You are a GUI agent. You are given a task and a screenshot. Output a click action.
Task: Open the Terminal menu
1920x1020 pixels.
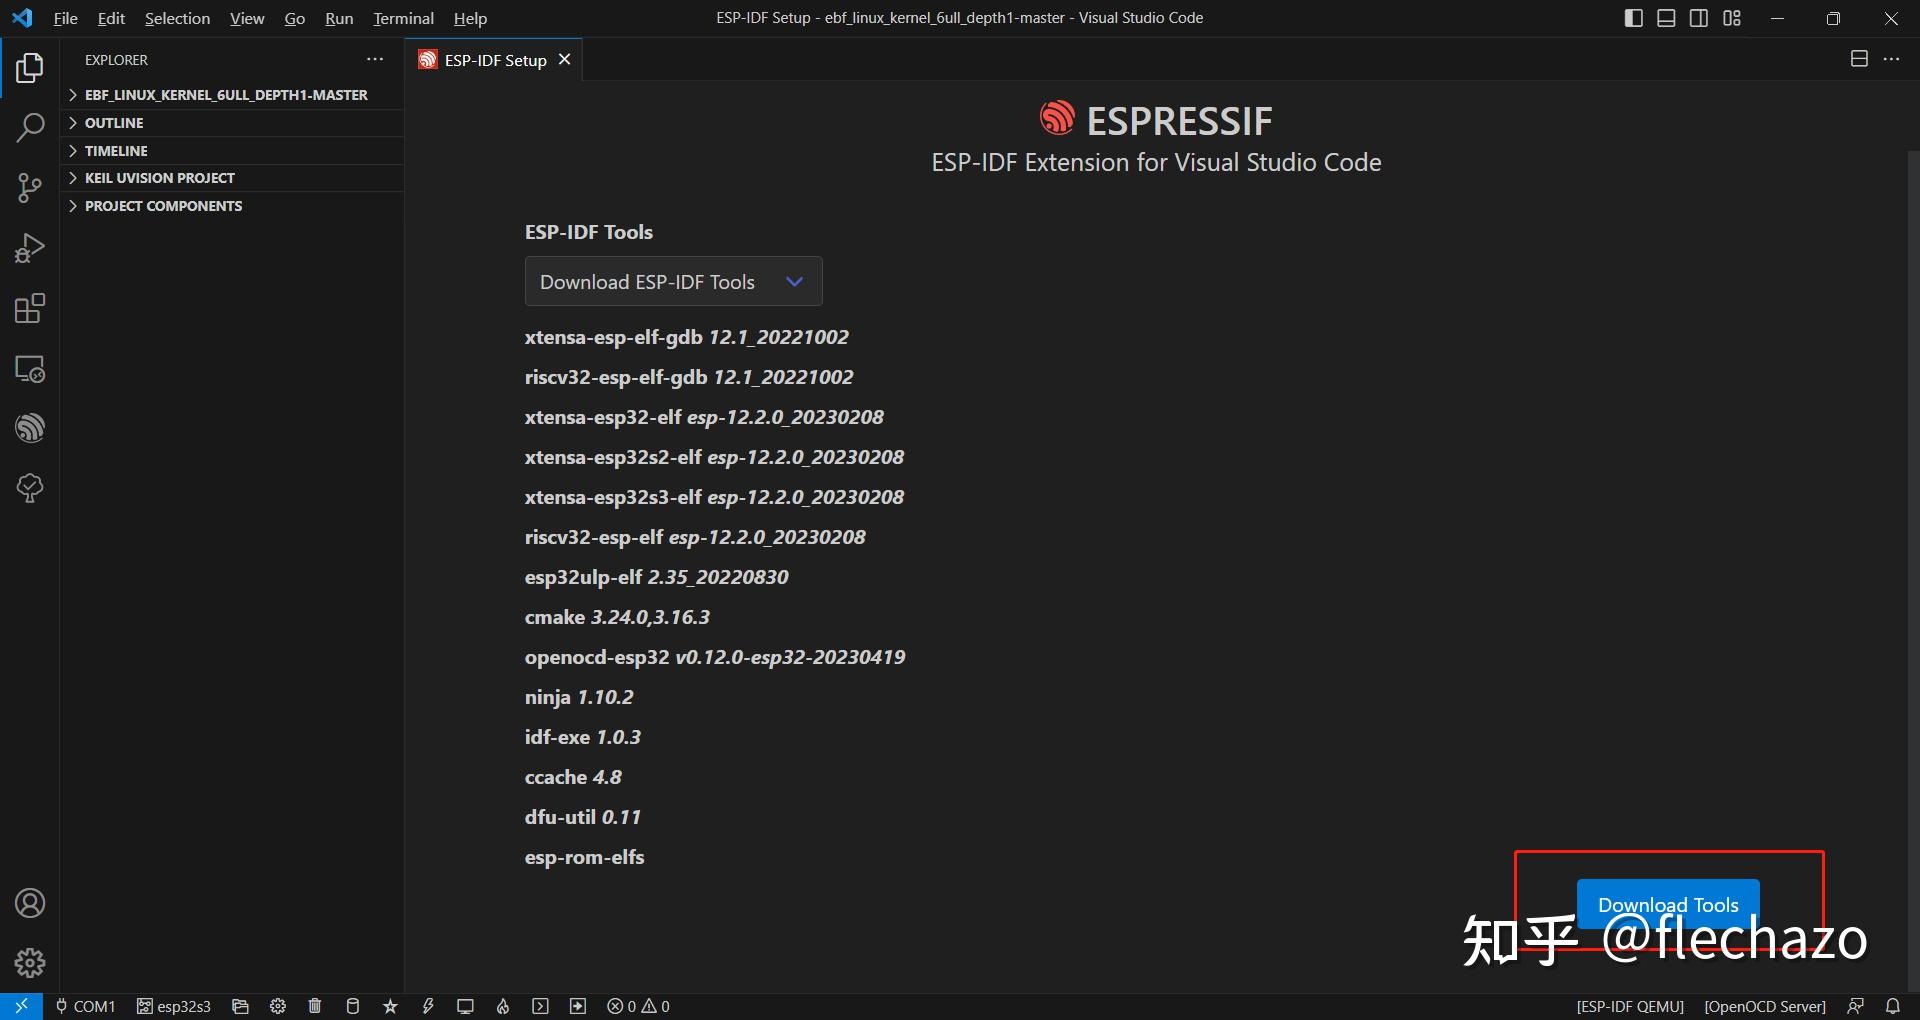point(403,18)
